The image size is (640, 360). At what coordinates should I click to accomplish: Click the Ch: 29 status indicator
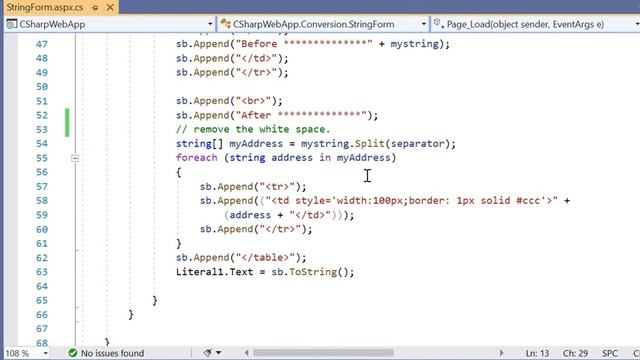click(x=576, y=353)
